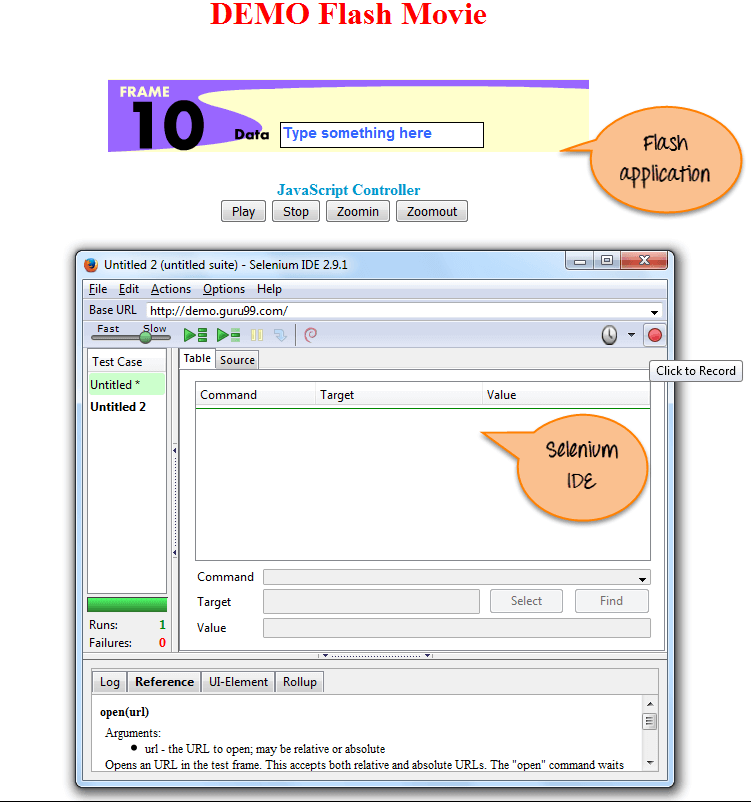Viewport: 751px width, 802px height.
Task: Click the Fast/Slow speed slider
Action: (x=146, y=337)
